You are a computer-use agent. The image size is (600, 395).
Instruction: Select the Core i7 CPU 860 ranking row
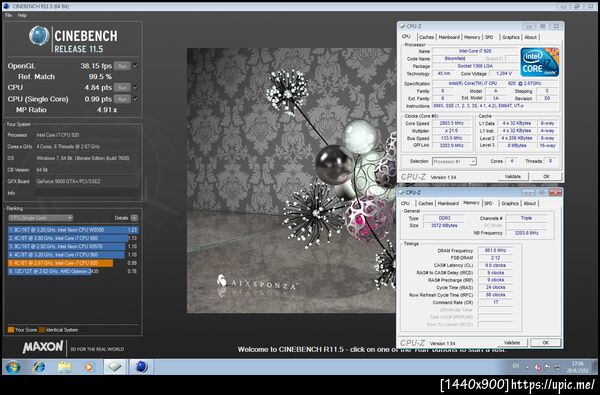[x=73, y=238]
